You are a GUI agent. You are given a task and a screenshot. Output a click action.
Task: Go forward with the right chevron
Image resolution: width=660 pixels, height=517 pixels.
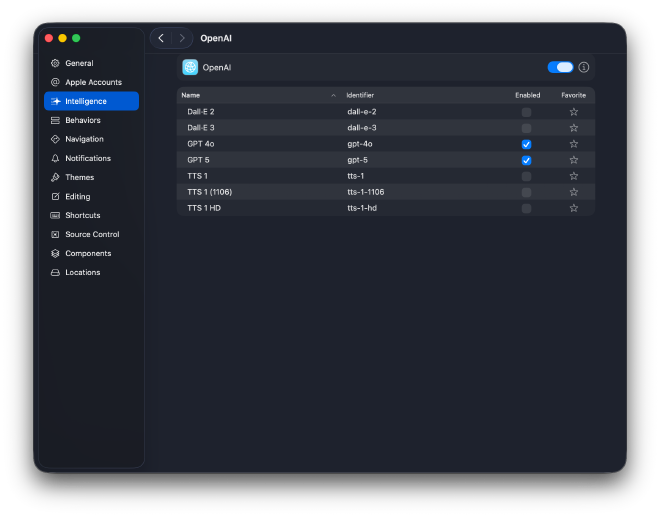(182, 38)
